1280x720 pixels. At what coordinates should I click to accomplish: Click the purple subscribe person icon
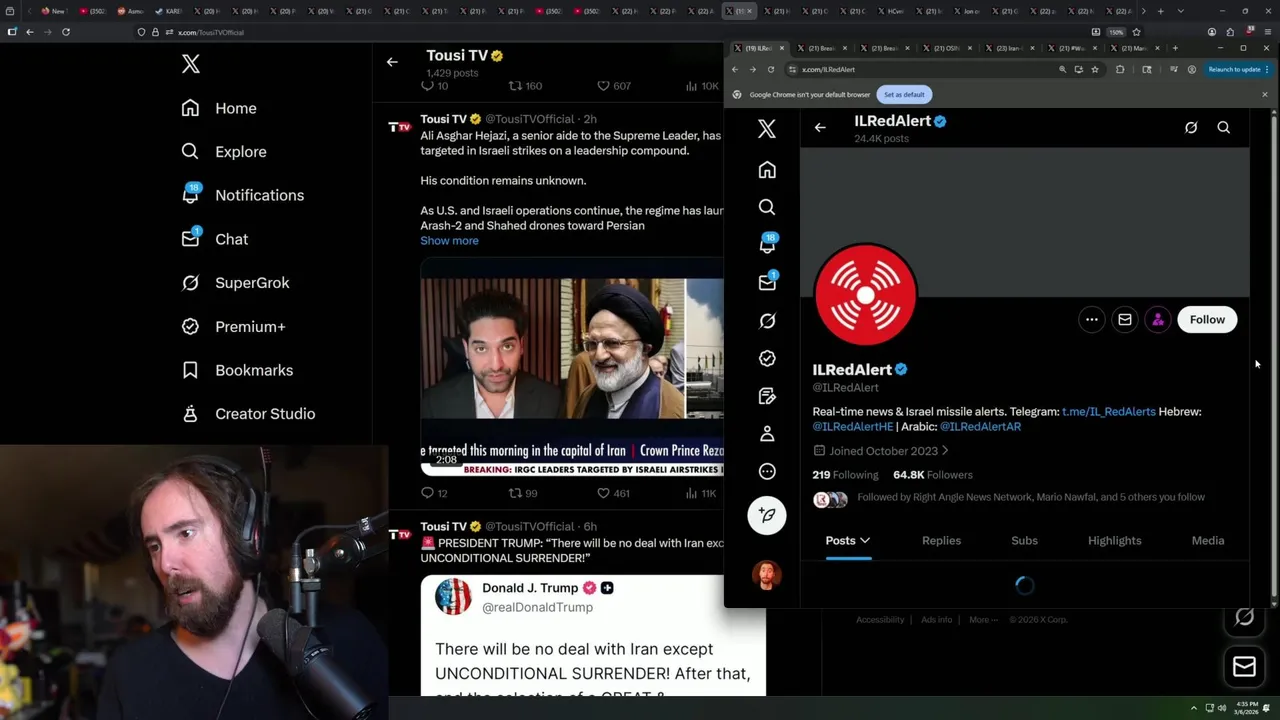1157,320
